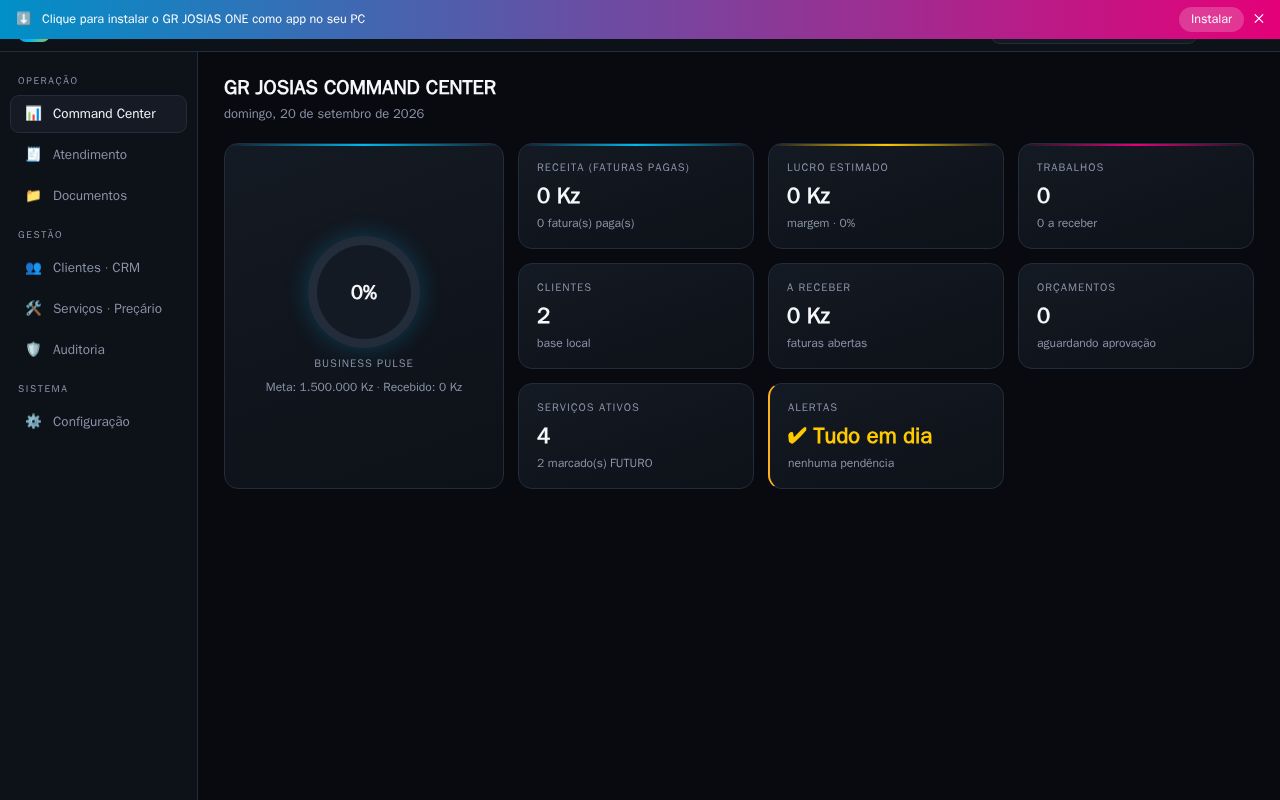Navigate to Clientes · CRM
The height and width of the screenshot is (800, 1280).
[x=98, y=268]
